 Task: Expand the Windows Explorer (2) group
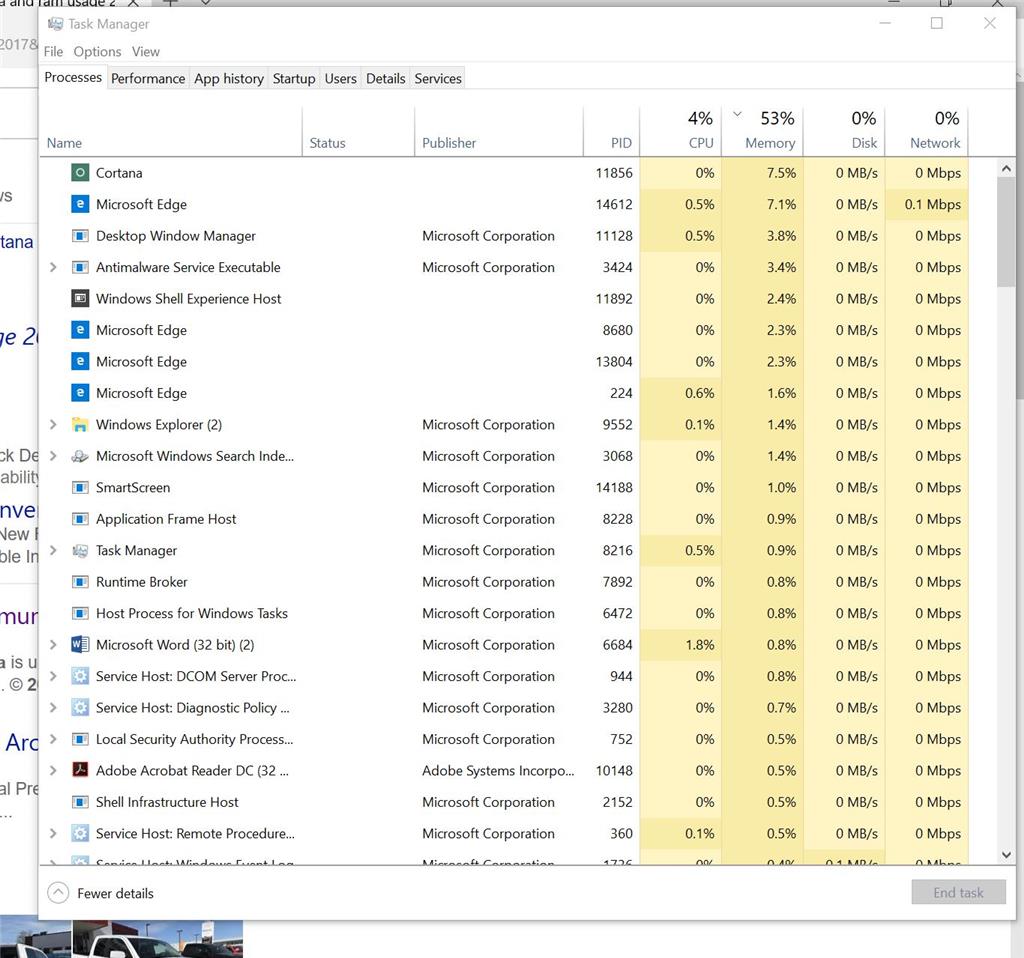(53, 424)
